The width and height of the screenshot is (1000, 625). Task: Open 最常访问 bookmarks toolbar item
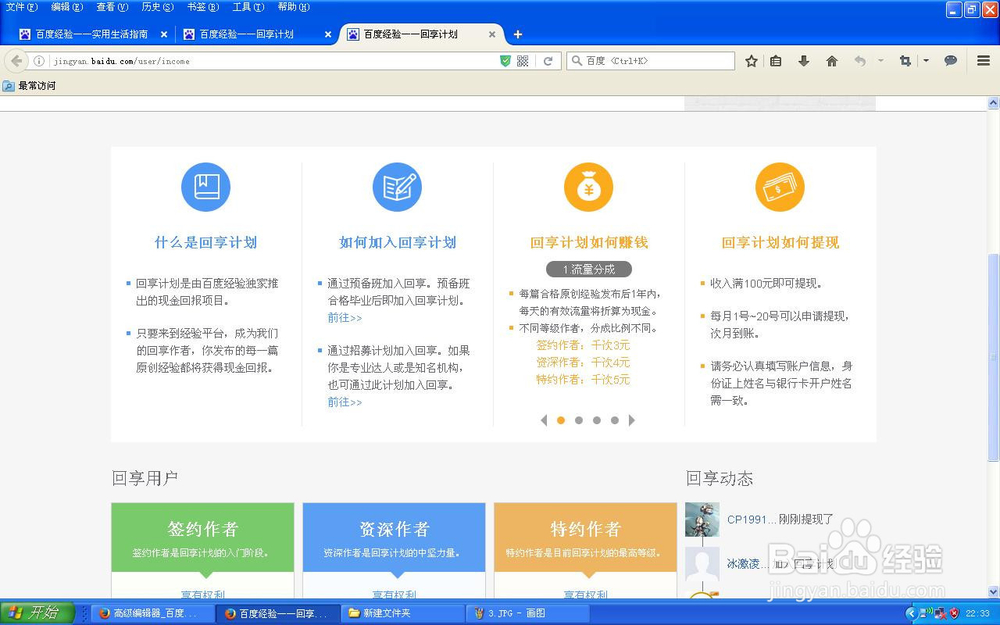(29, 85)
